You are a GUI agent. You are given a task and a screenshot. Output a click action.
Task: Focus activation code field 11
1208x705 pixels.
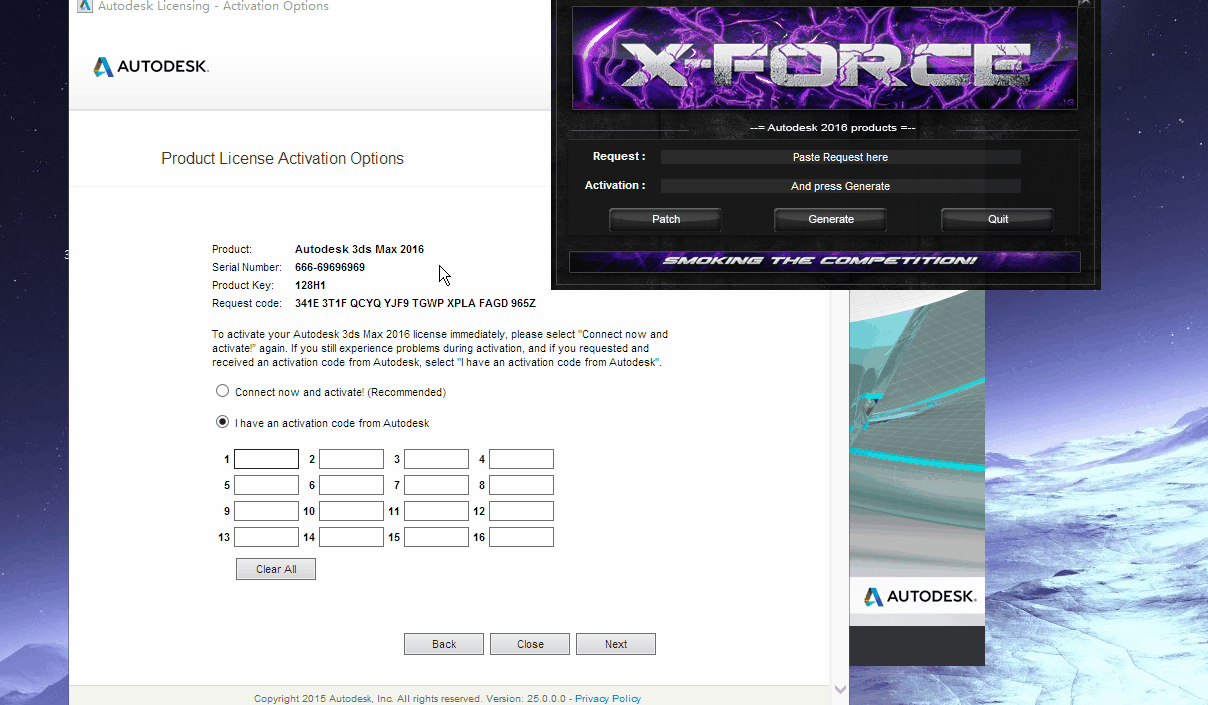tap(436, 511)
